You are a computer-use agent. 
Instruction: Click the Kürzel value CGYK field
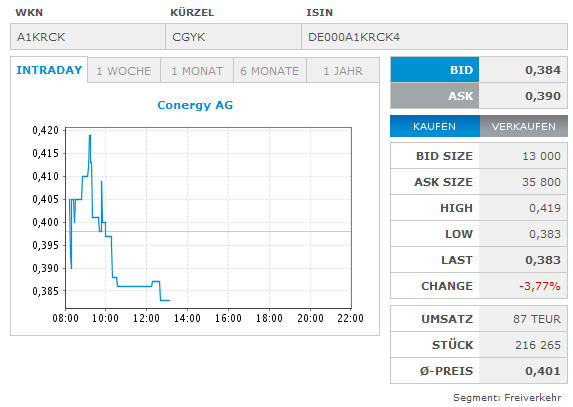233,37
